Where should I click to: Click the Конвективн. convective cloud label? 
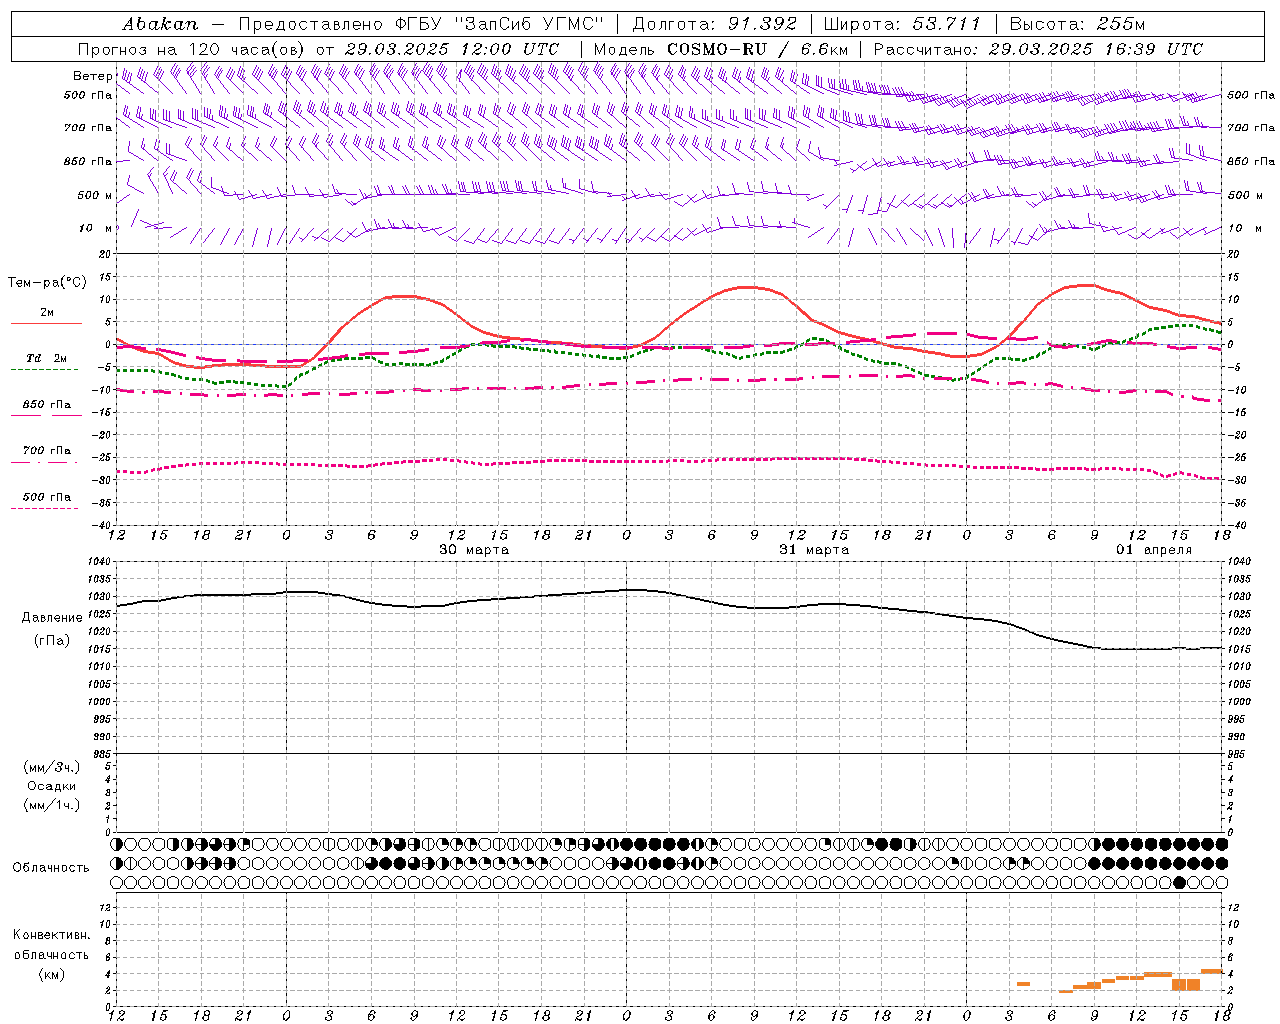pyautogui.click(x=51, y=935)
